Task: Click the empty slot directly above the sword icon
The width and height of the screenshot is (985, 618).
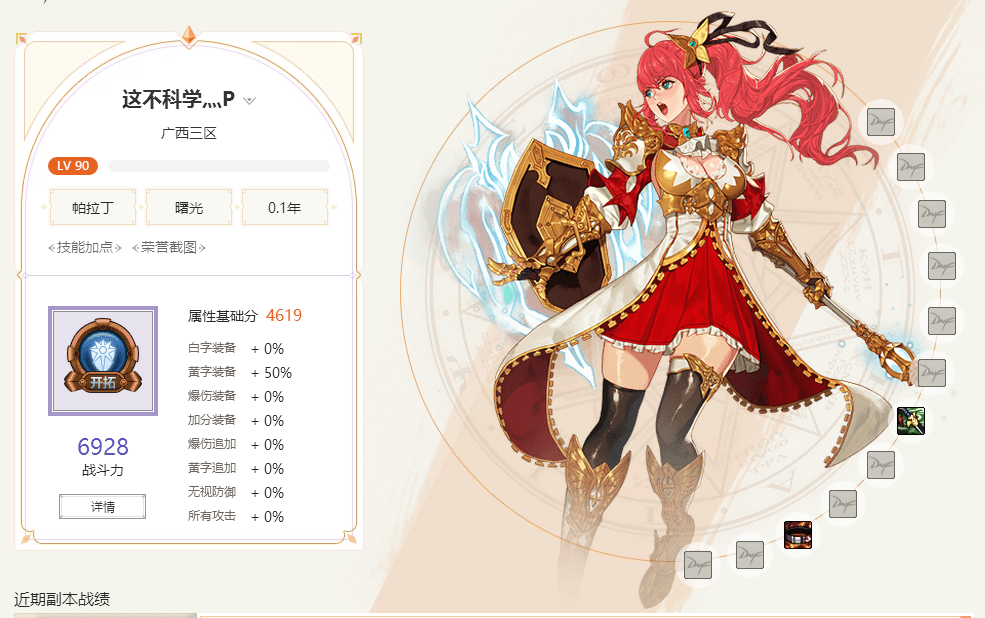Action: pyautogui.click(x=932, y=373)
